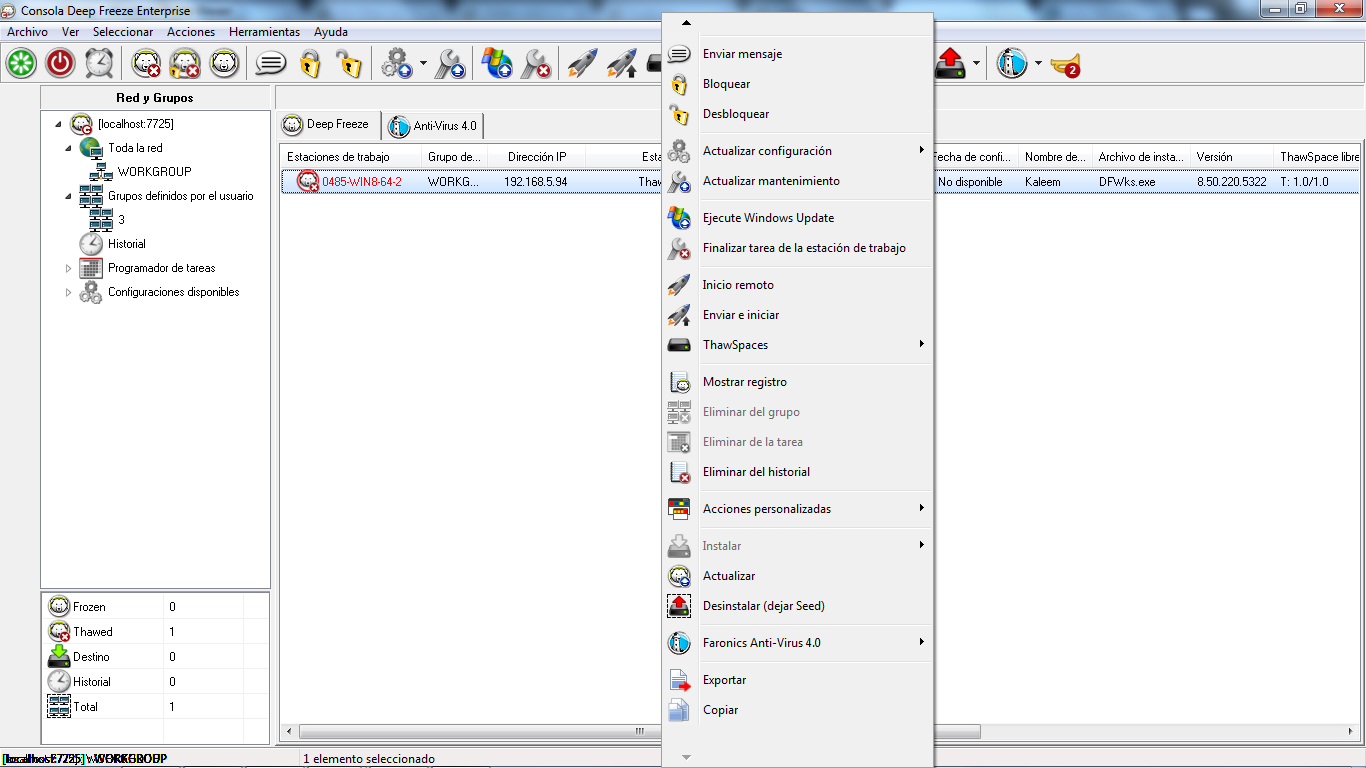
Task: Choose Eliminar del historial menu entry
Action: click(x=797, y=472)
